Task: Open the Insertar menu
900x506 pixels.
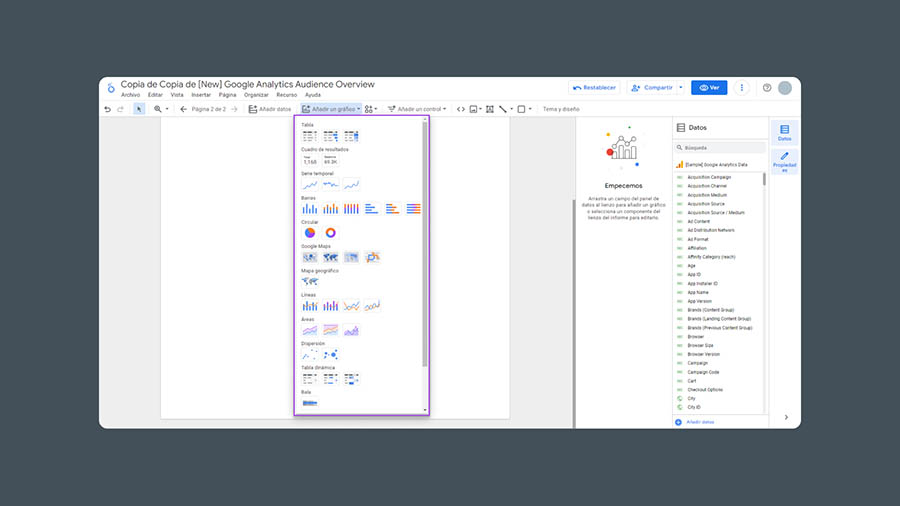Action: [201, 95]
